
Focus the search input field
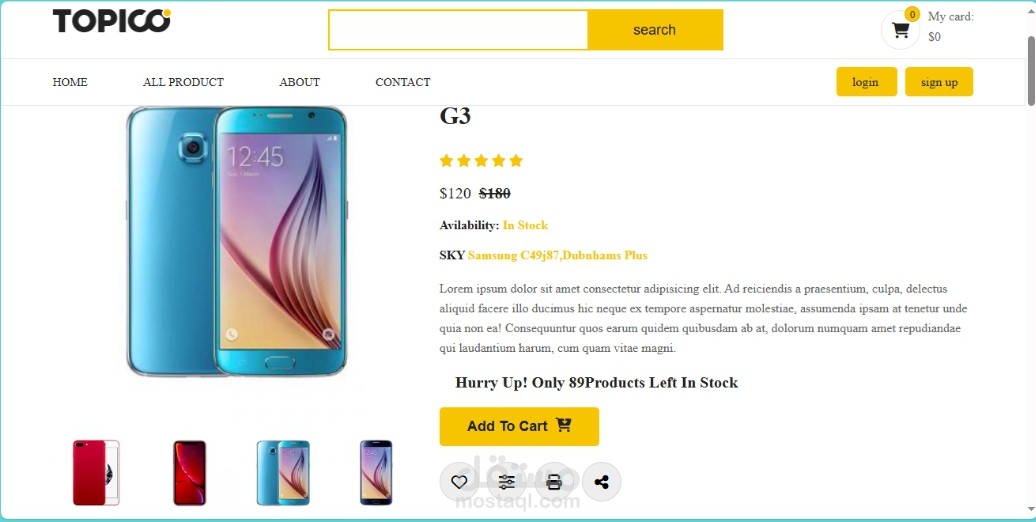(x=458, y=30)
